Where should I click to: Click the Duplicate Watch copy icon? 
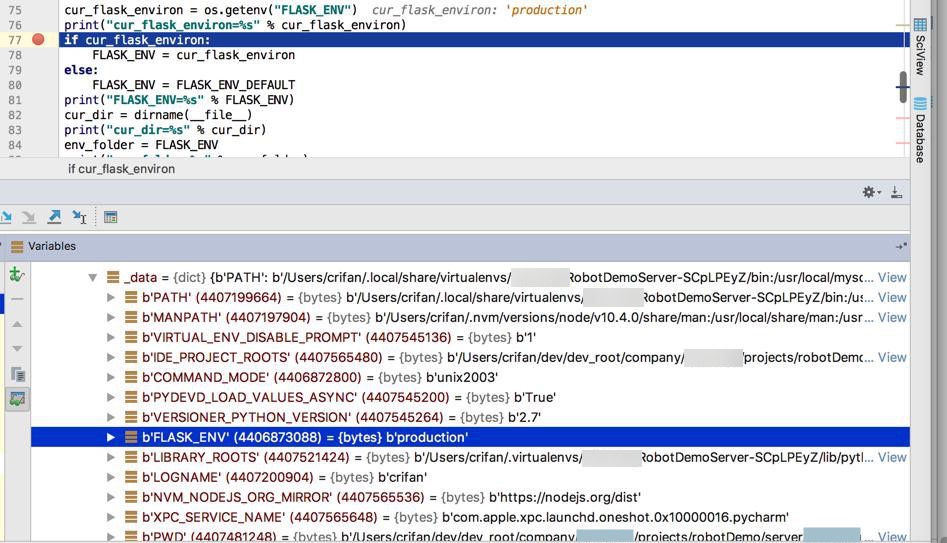[17, 374]
